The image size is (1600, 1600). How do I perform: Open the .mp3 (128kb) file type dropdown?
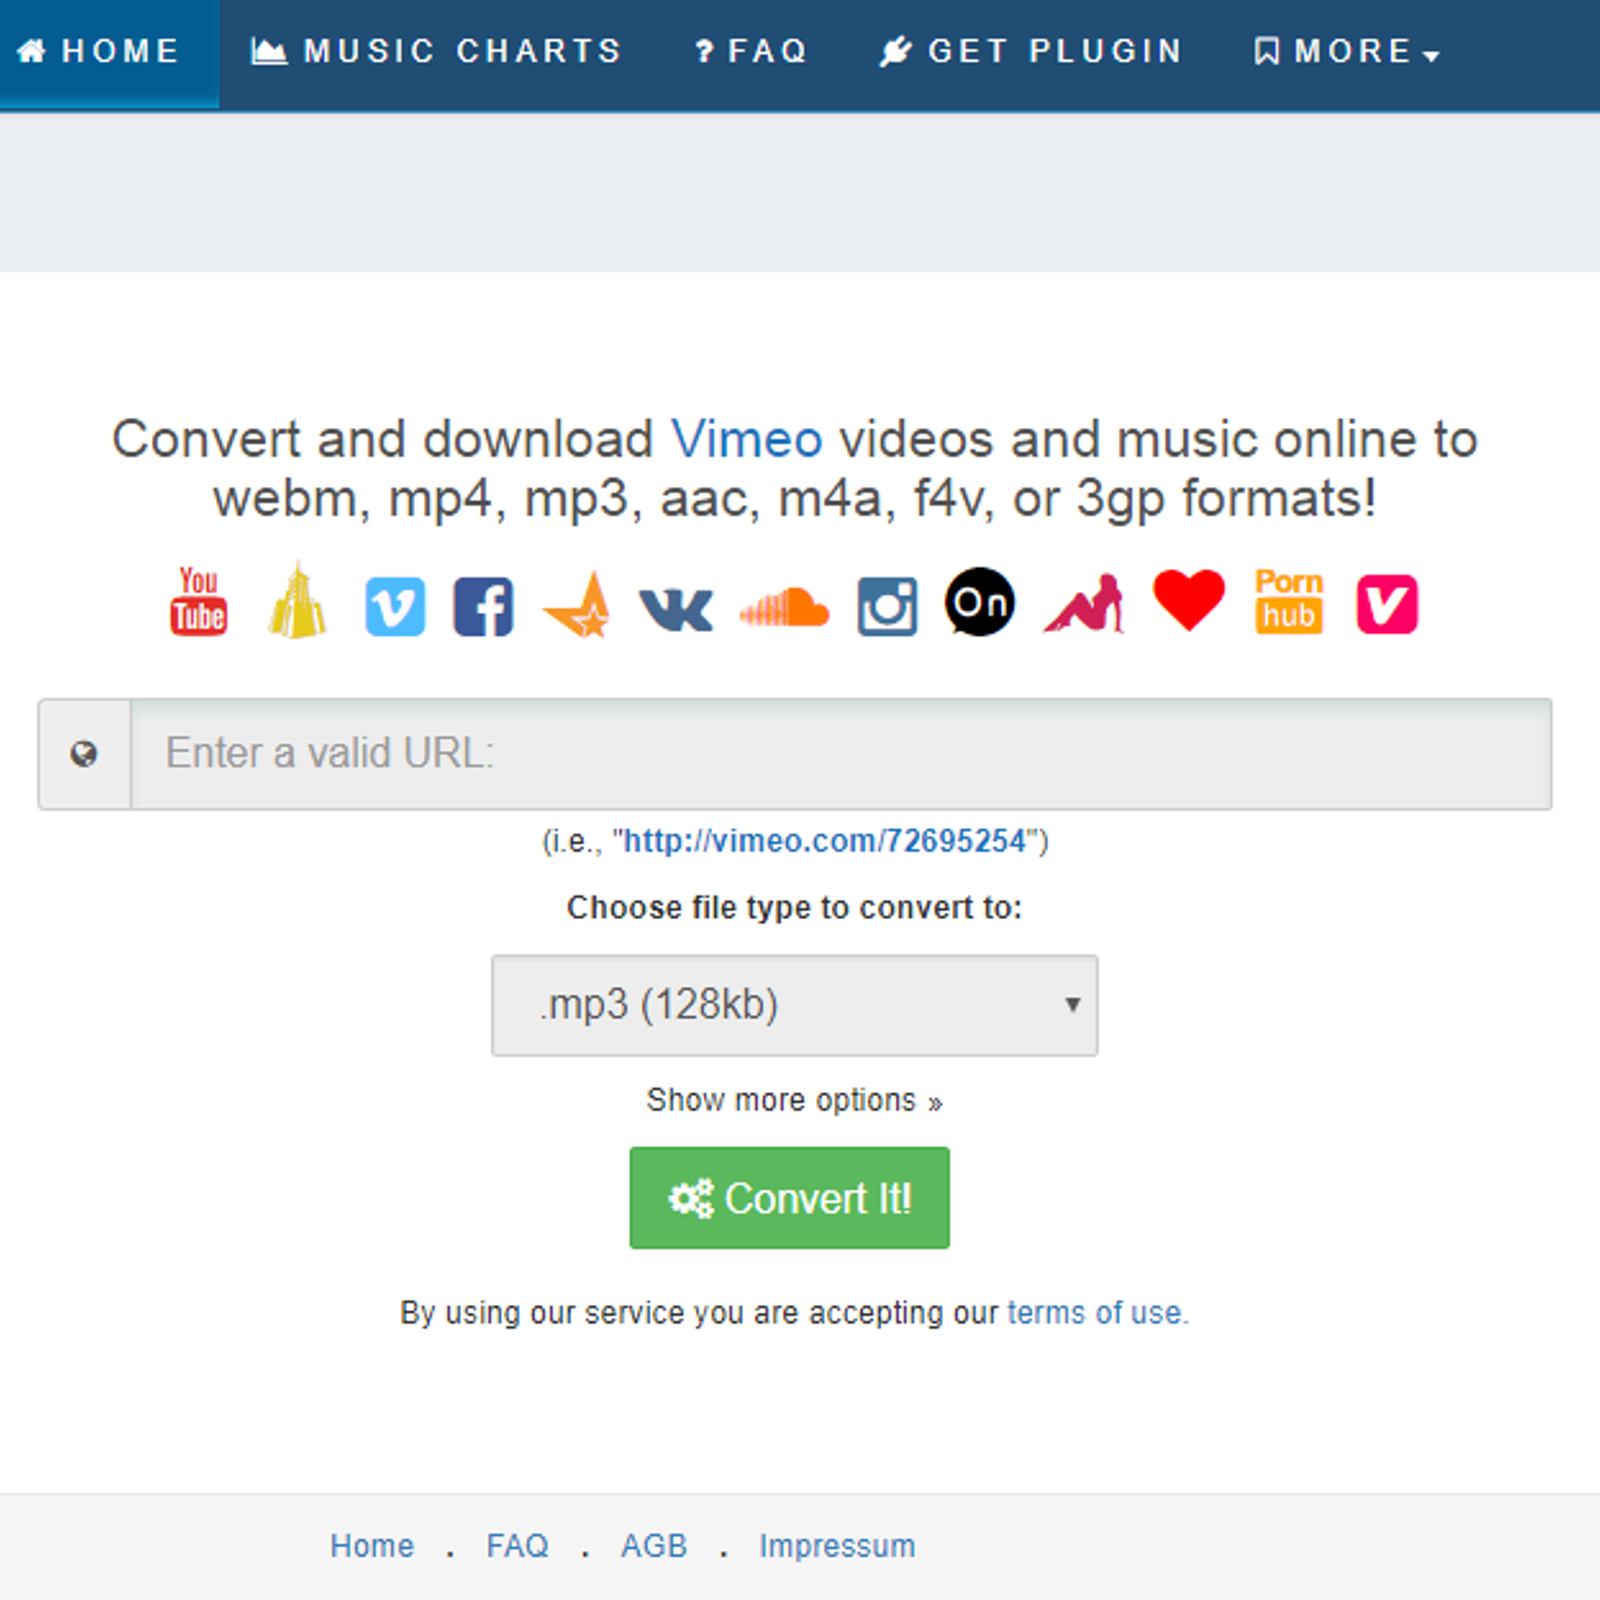tap(795, 1005)
